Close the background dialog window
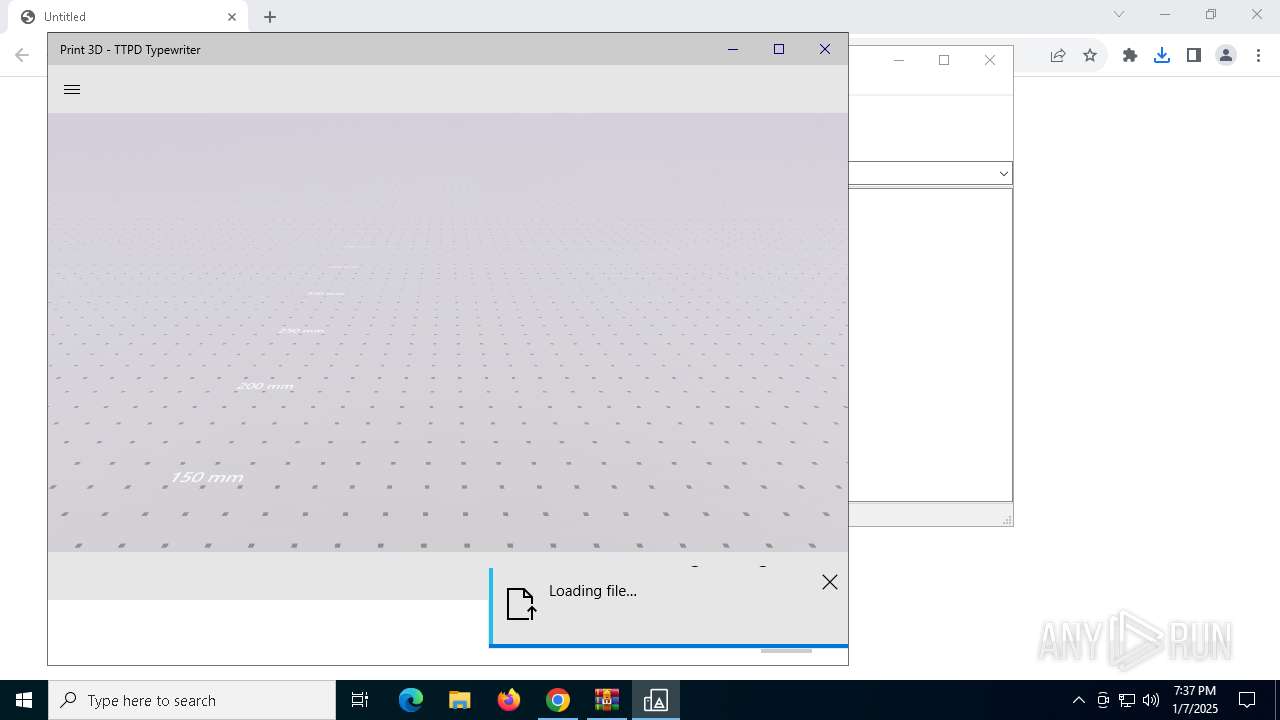The image size is (1280, 720). (990, 60)
